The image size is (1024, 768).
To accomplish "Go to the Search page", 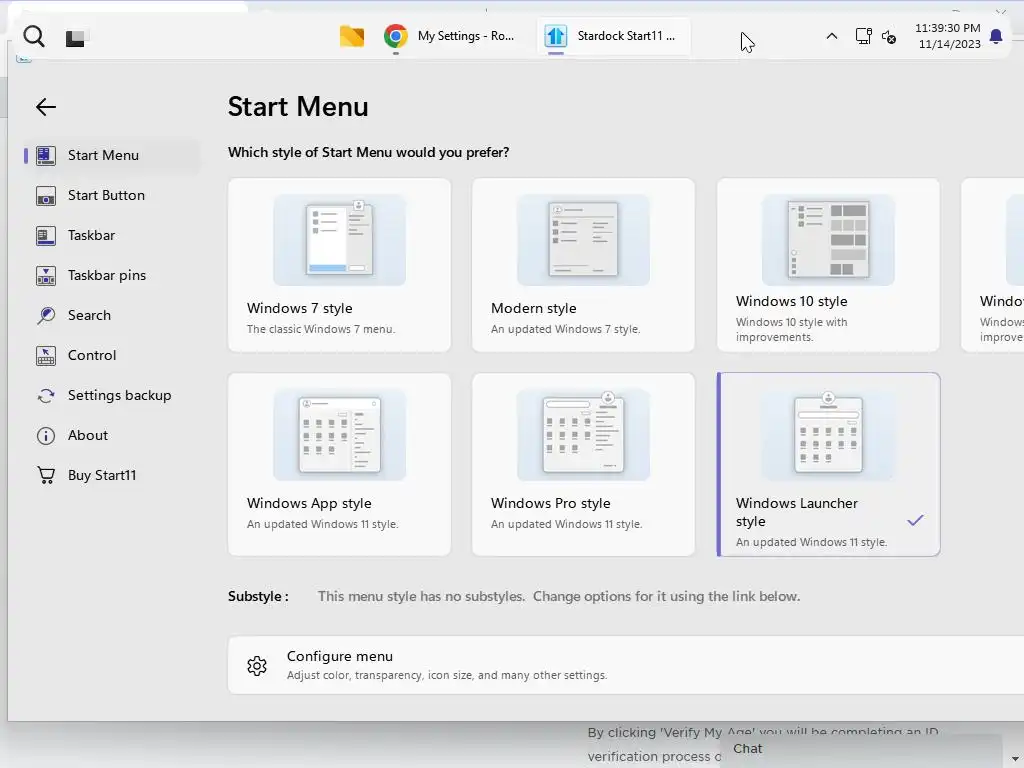I will (112, 315).
